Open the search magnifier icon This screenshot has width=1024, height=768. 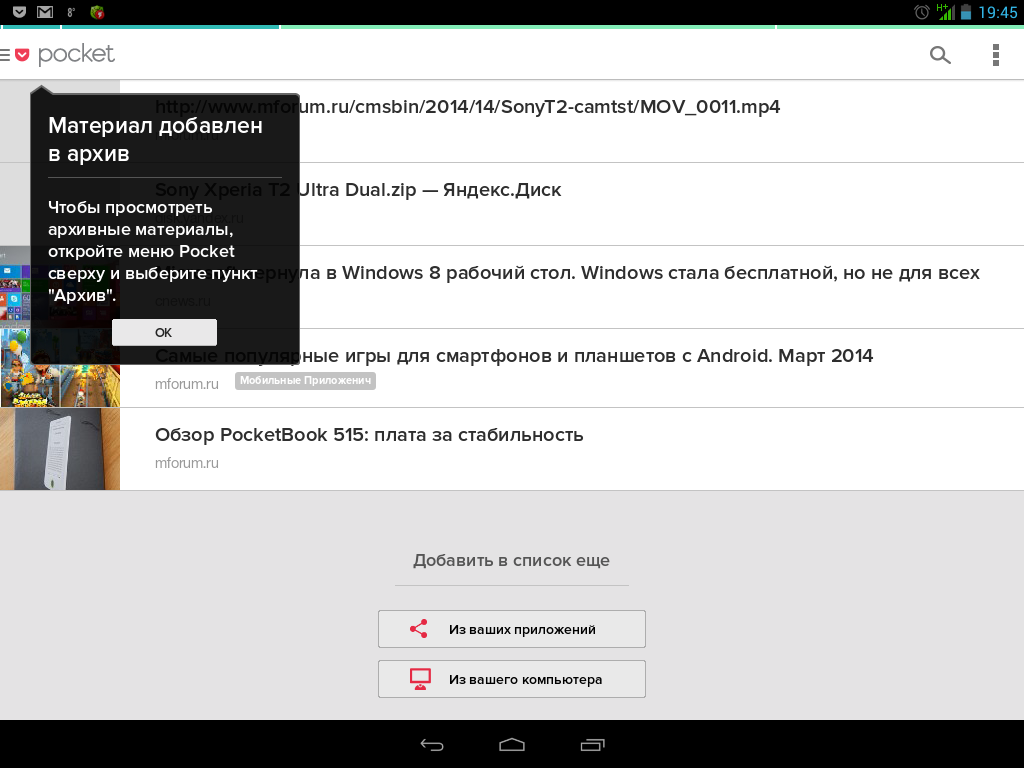coord(940,55)
